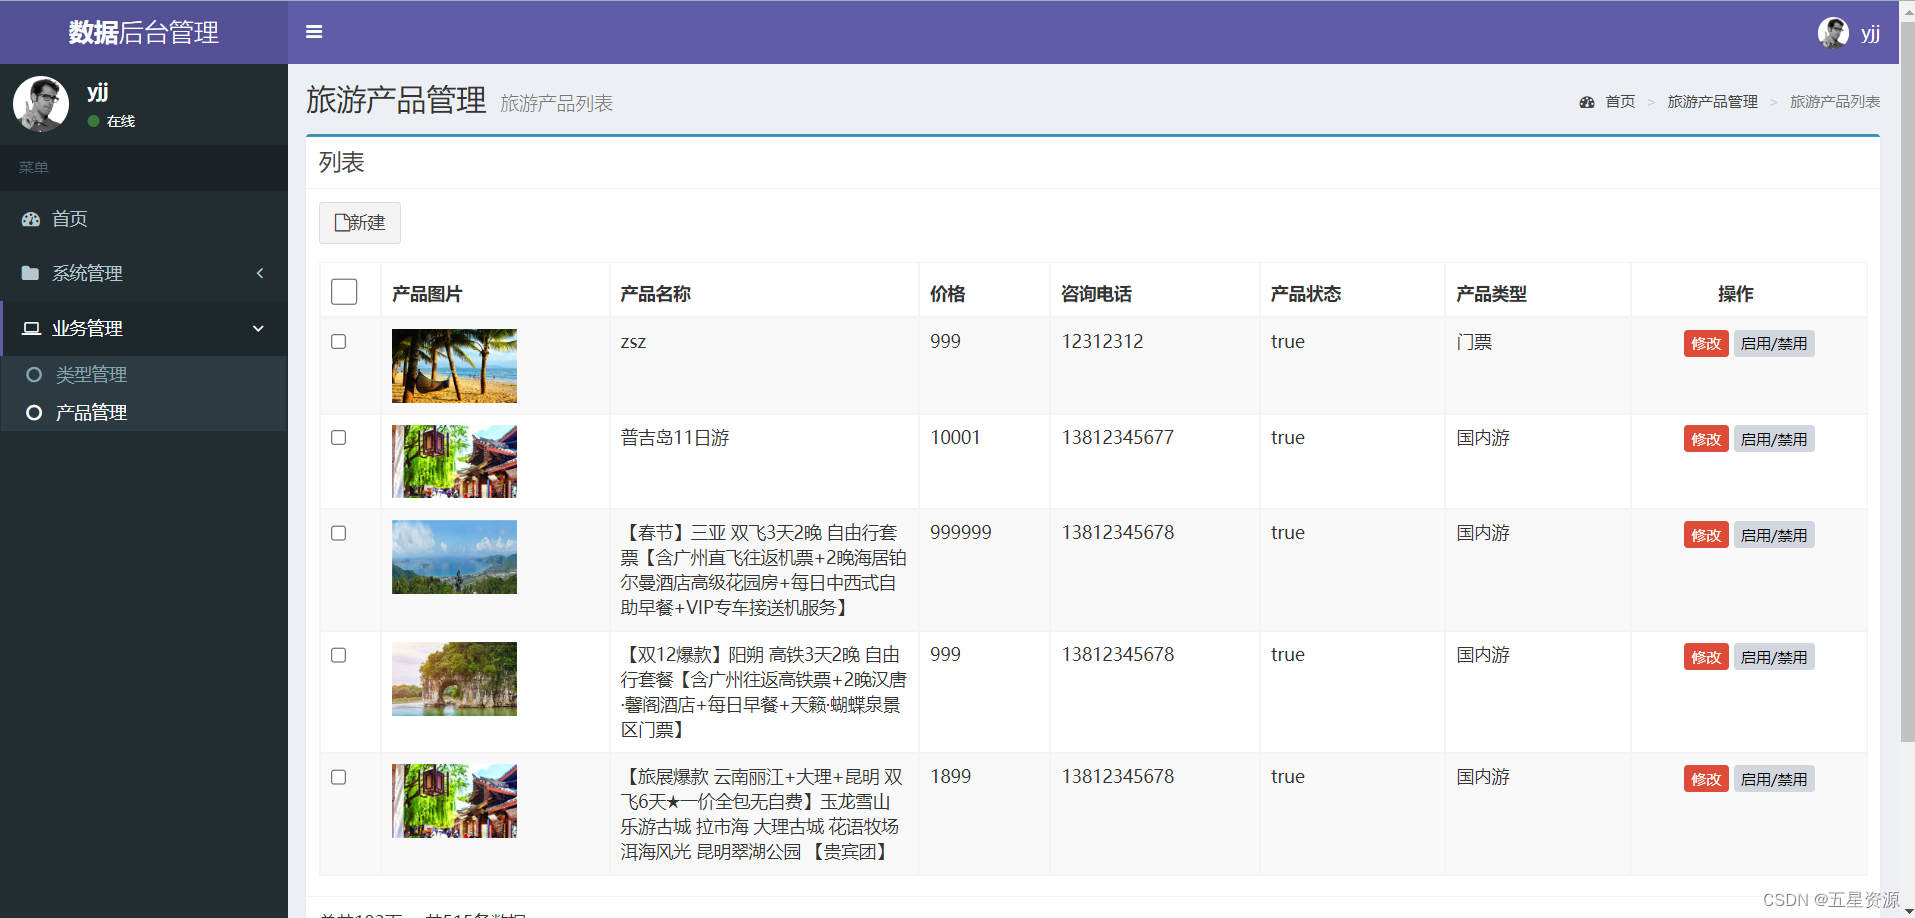This screenshot has height=918, width=1915.
Task: Click 启用/禁用 for 普吉岛11日游
Action: point(1774,440)
